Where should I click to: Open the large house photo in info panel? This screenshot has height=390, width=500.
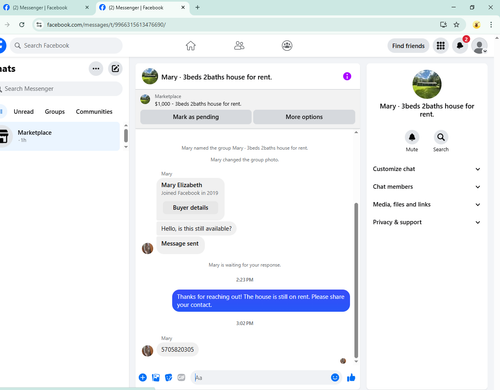(x=427, y=84)
